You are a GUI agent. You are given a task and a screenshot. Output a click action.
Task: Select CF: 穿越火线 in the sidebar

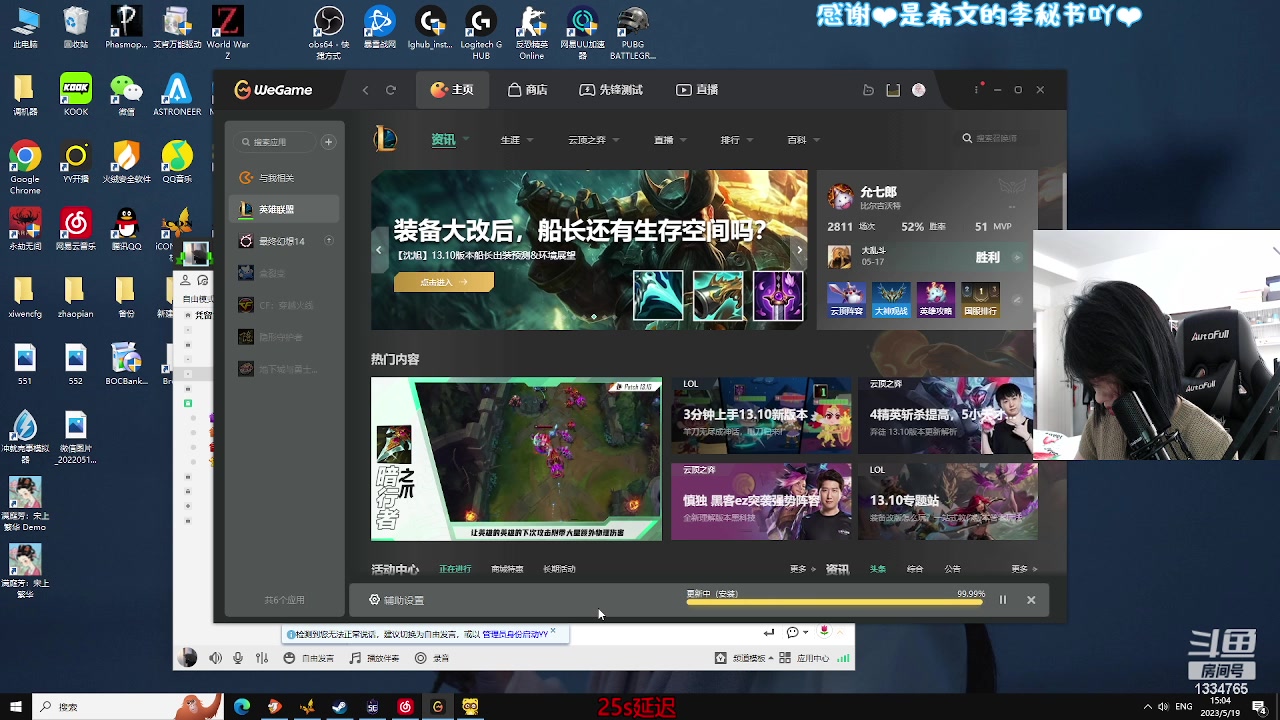(x=285, y=305)
